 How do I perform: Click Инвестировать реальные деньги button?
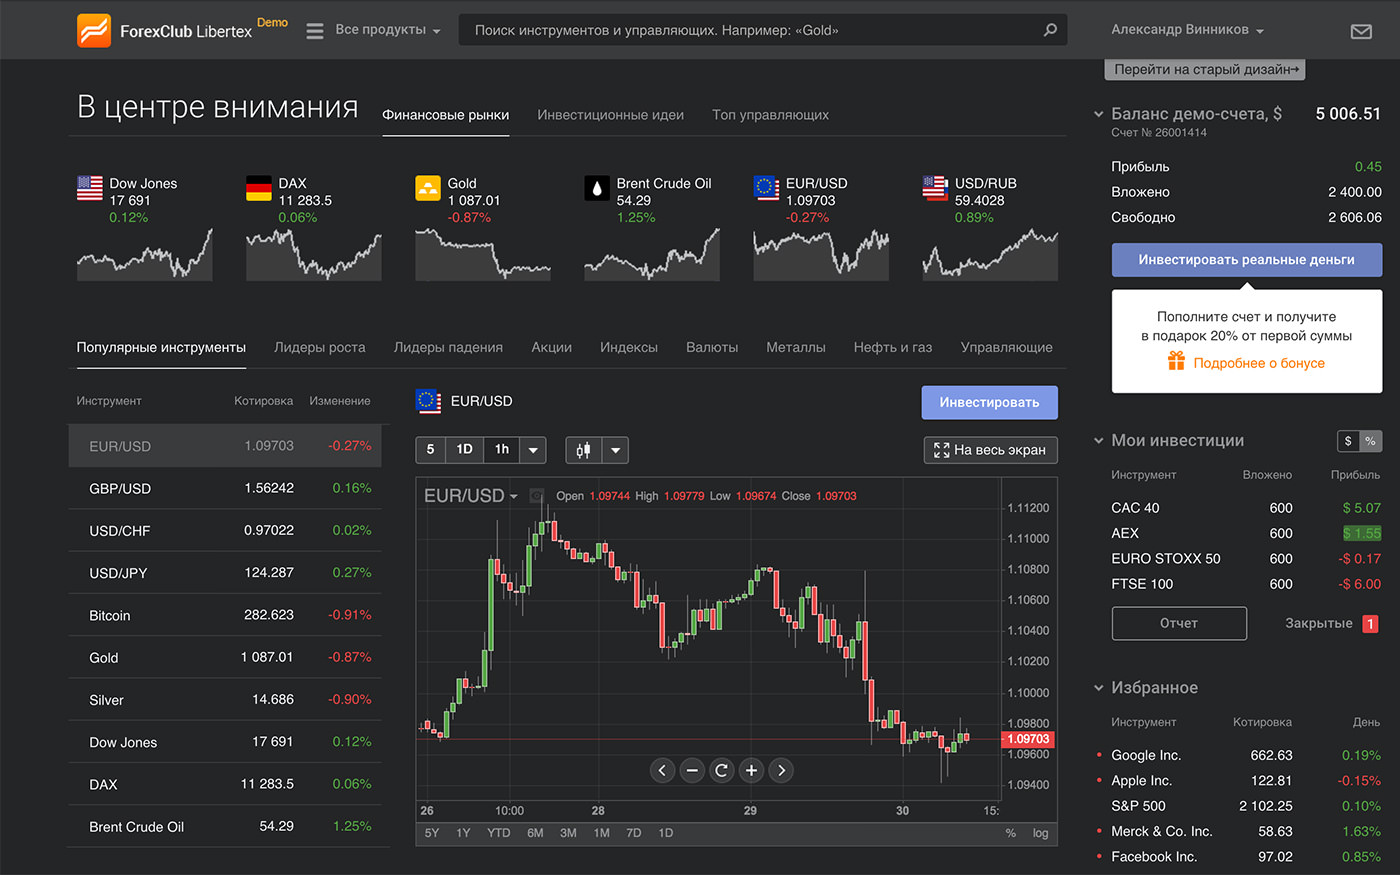[1246, 260]
